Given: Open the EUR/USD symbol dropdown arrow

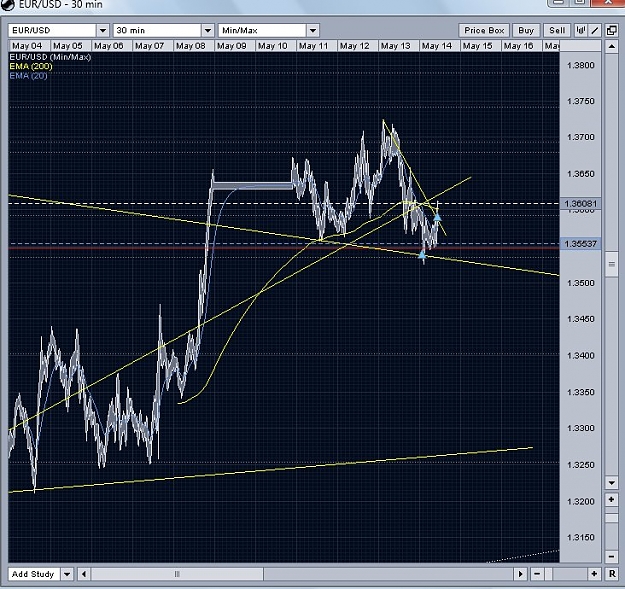Looking at the screenshot, I should pos(102,30).
